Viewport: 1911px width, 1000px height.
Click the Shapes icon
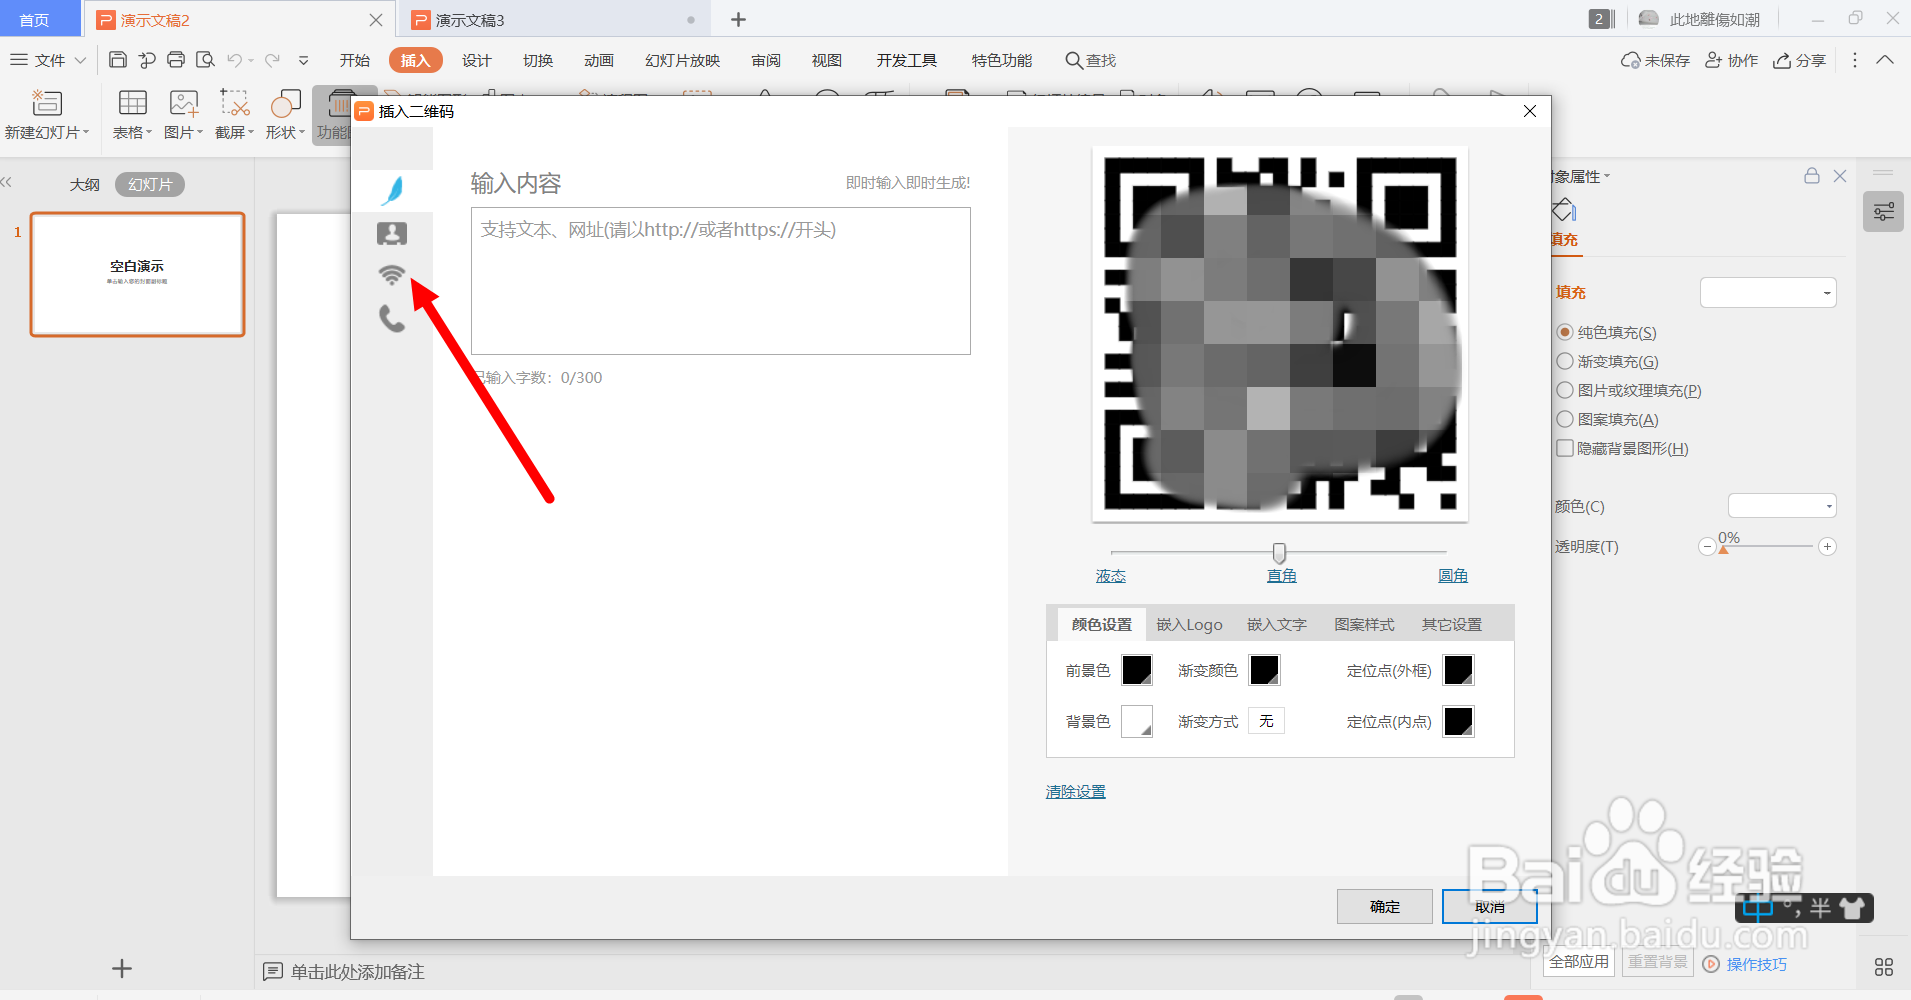[286, 103]
